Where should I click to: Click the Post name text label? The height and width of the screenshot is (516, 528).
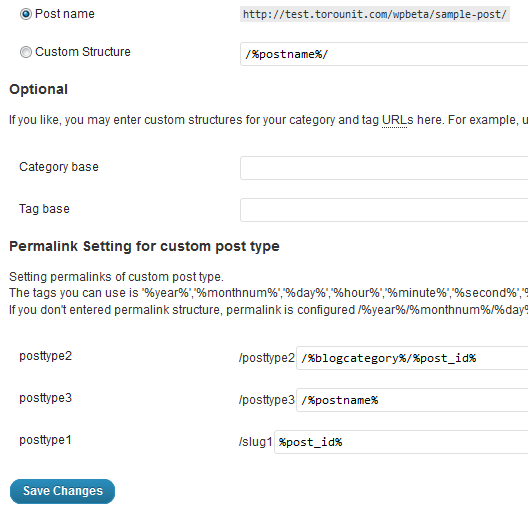[x=65, y=14]
